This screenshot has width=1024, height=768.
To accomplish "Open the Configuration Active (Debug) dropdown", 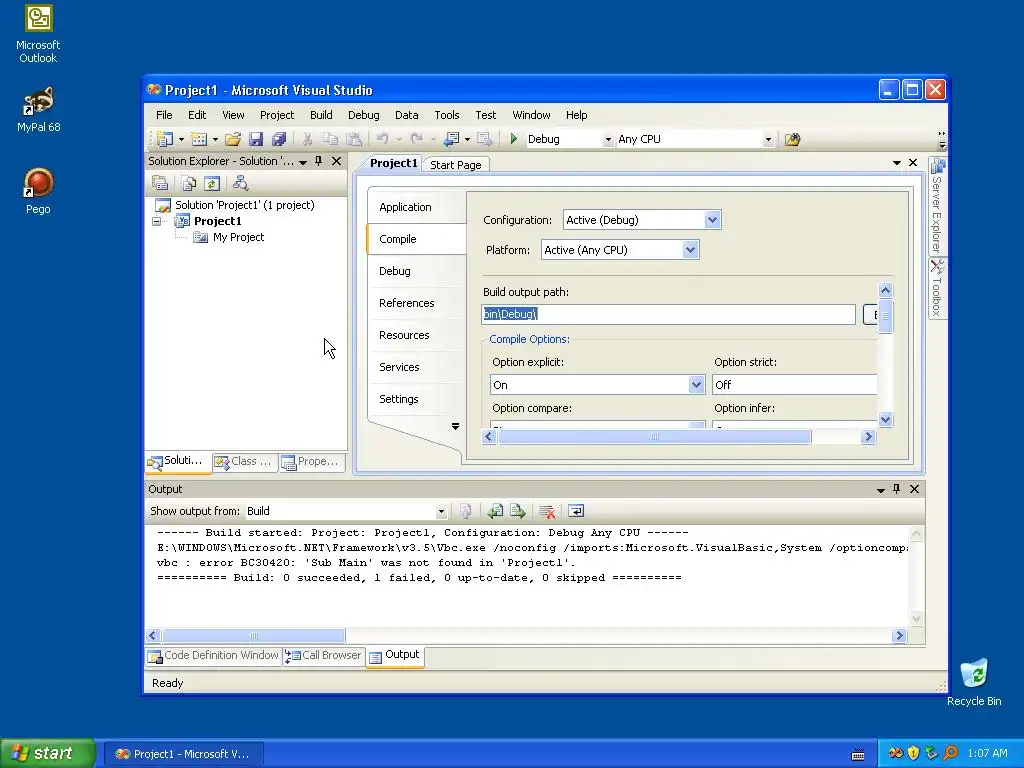I will click(x=712, y=220).
